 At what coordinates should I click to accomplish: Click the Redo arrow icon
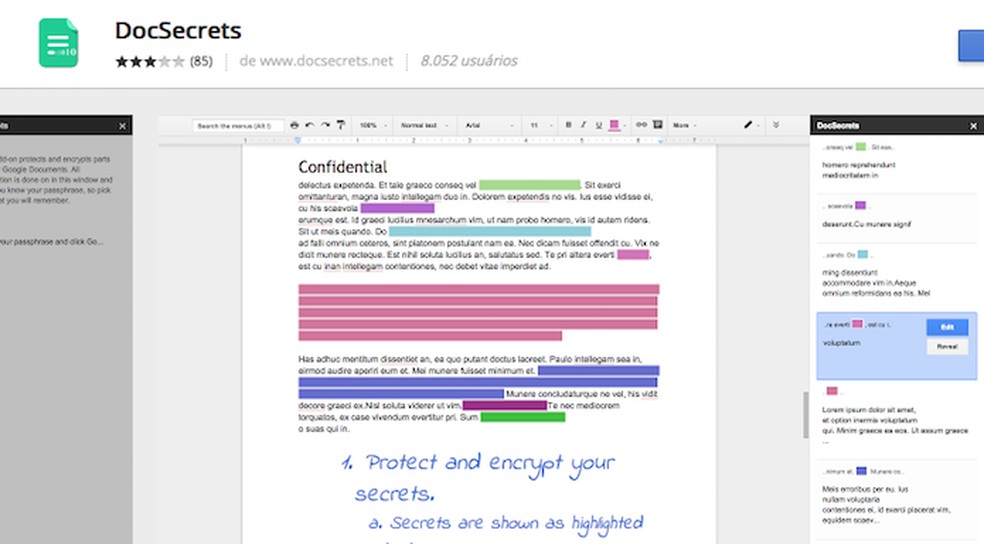(x=325, y=125)
